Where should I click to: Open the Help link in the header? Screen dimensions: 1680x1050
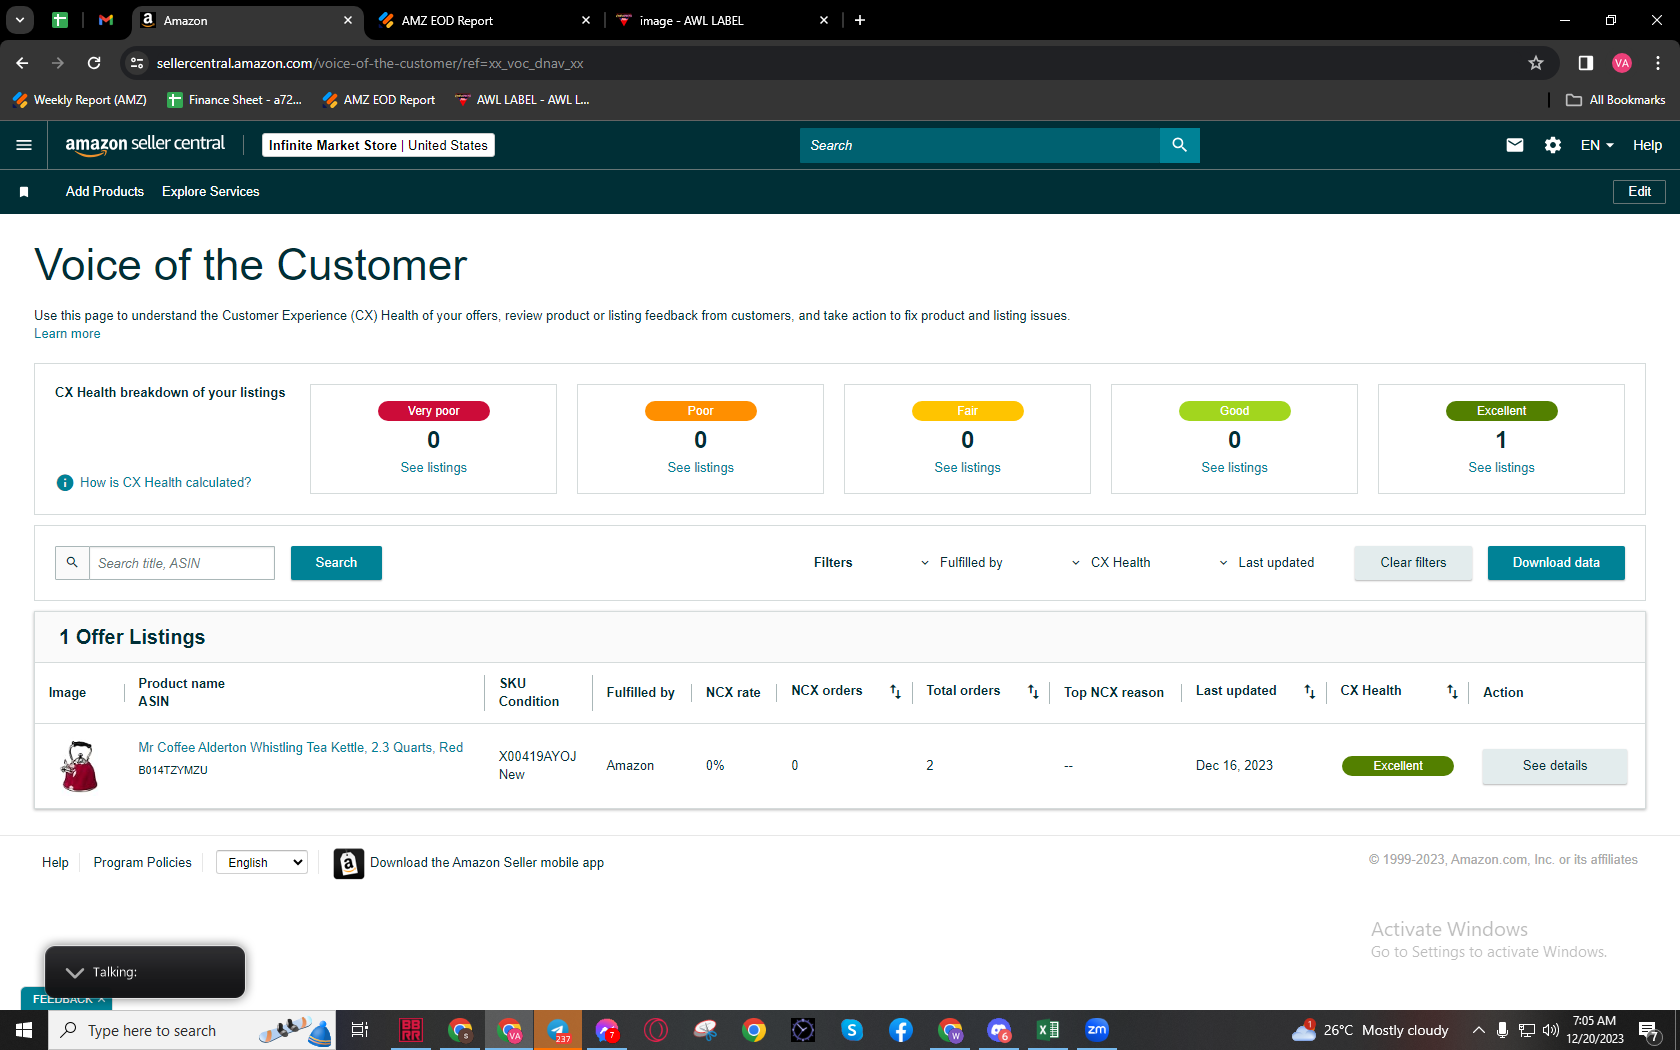click(x=1647, y=145)
